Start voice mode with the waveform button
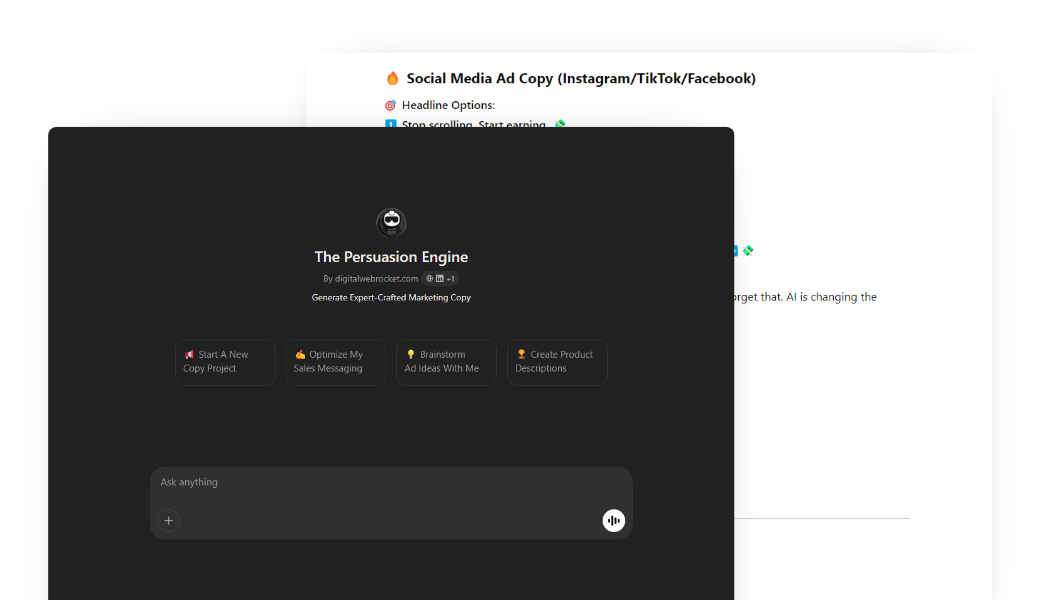 pyautogui.click(x=614, y=520)
